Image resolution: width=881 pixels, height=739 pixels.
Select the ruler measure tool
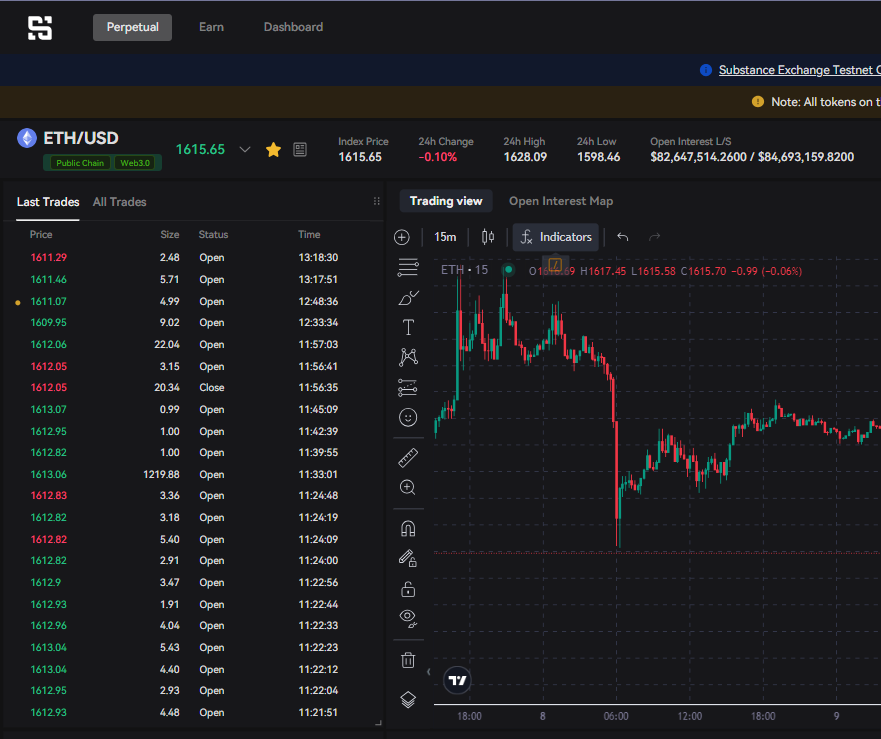pyautogui.click(x=408, y=457)
